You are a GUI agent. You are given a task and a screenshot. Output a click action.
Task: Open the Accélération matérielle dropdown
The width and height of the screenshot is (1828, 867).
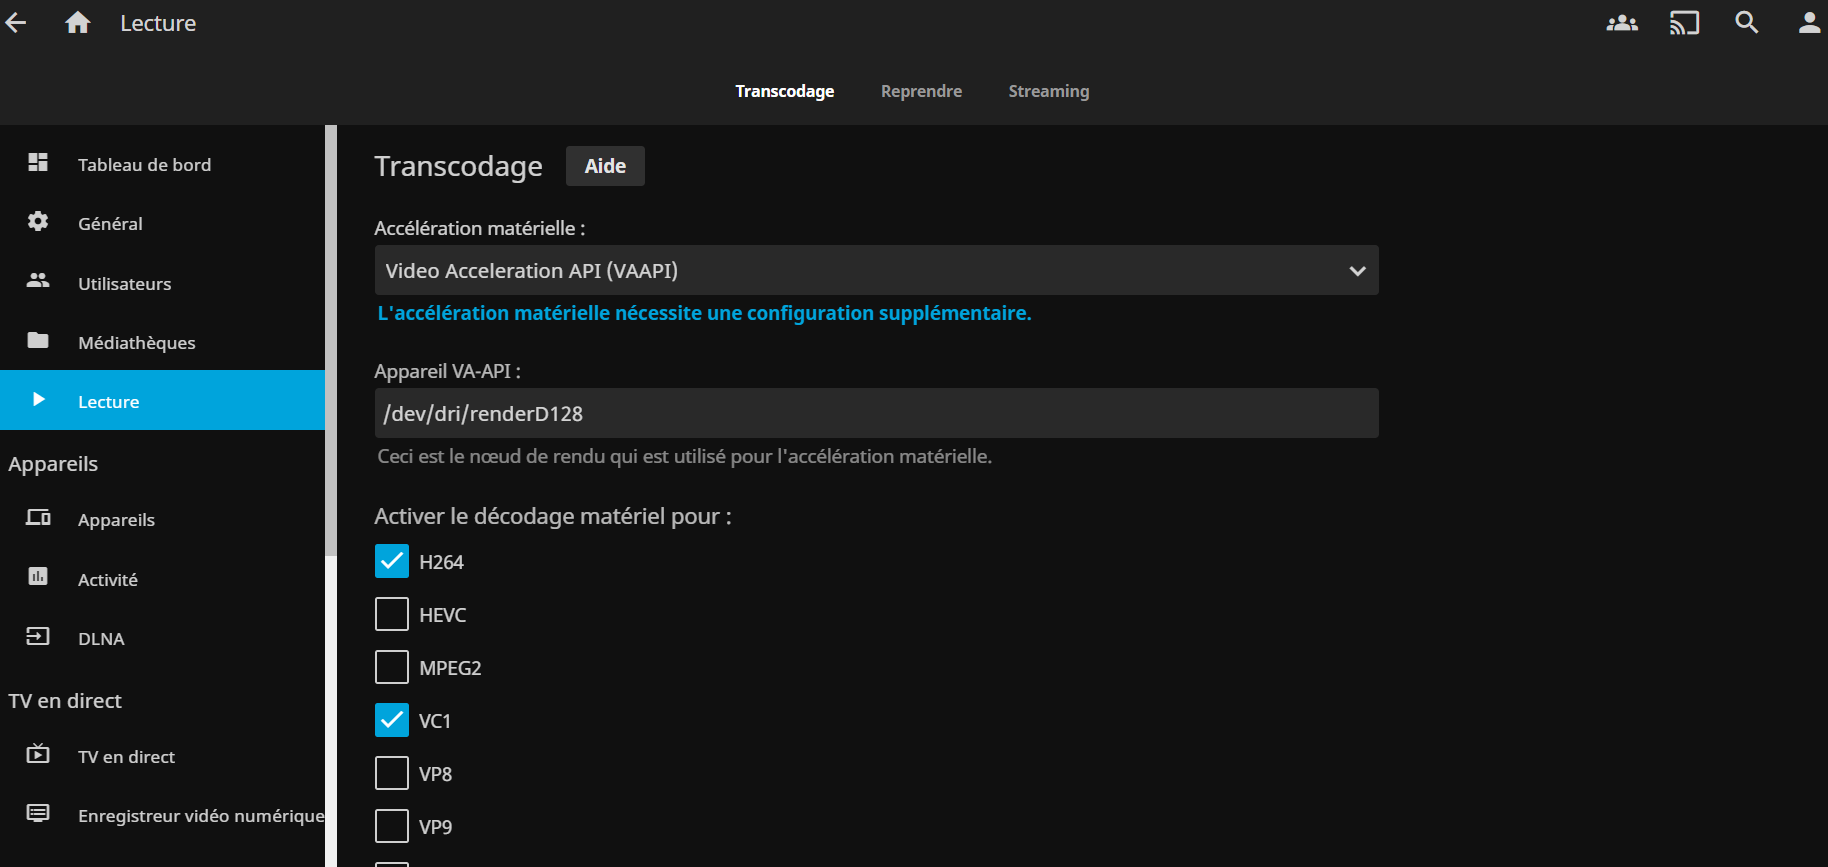click(x=876, y=271)
